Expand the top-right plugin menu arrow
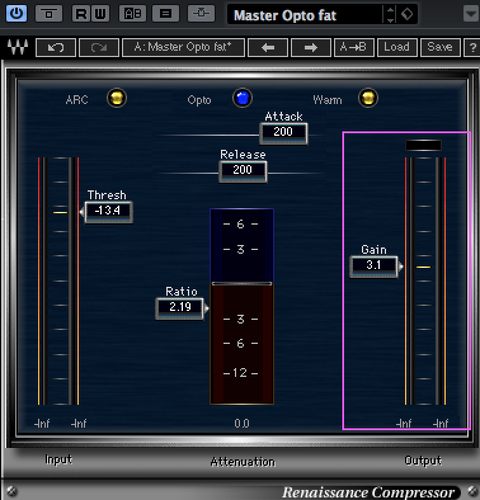480x500 pixels. [x=471, y=14]
